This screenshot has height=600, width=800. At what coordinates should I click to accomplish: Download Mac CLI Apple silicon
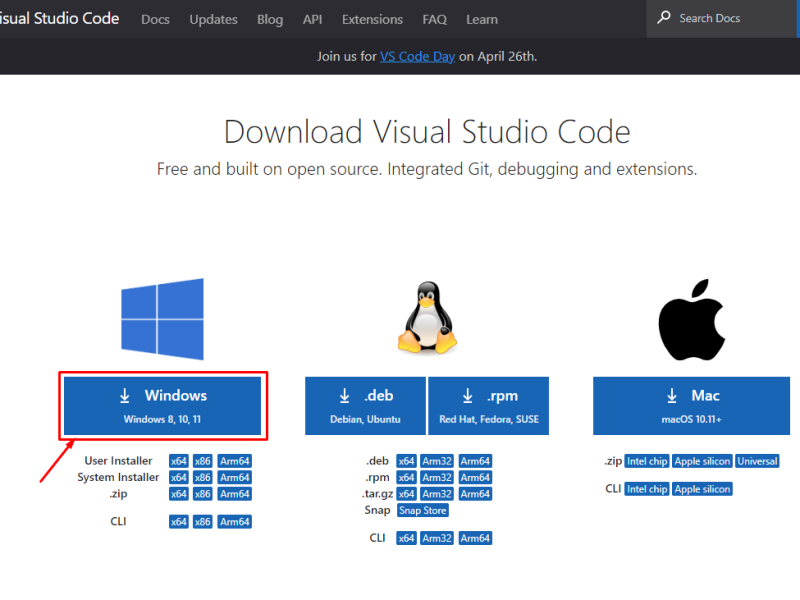(x=702, y=489)
